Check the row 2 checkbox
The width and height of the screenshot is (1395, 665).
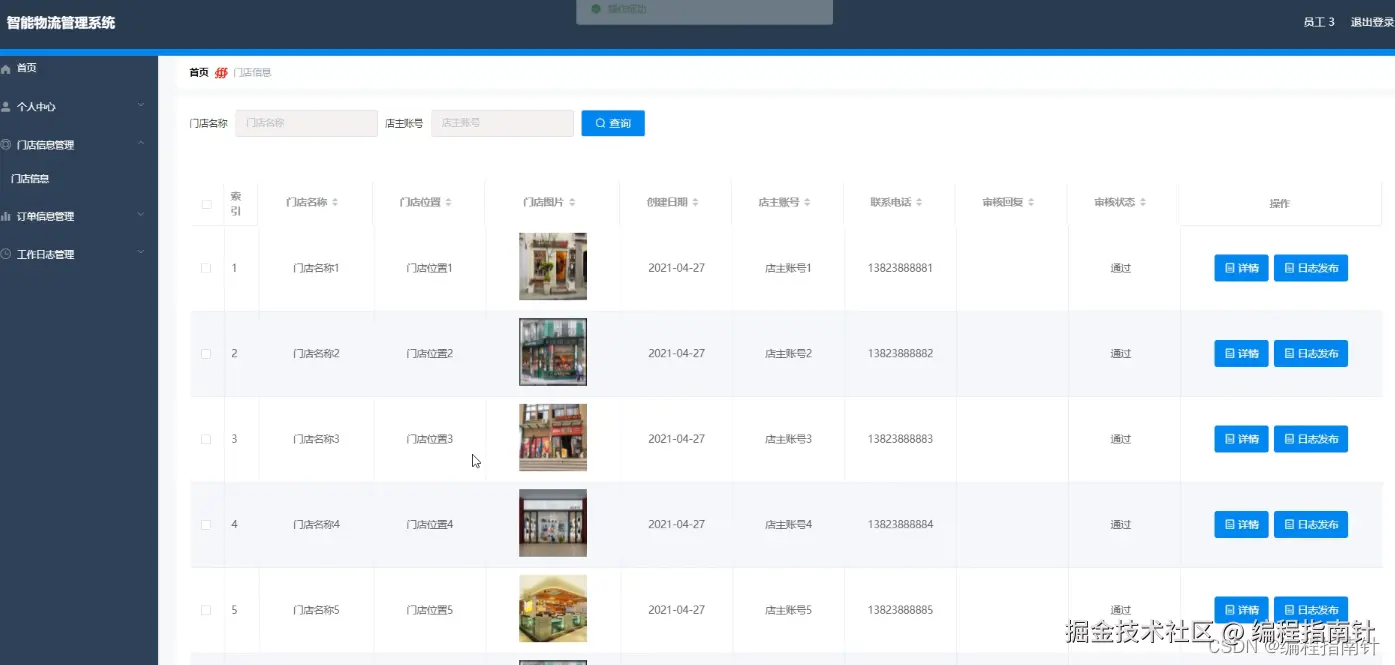coord(206,354)
